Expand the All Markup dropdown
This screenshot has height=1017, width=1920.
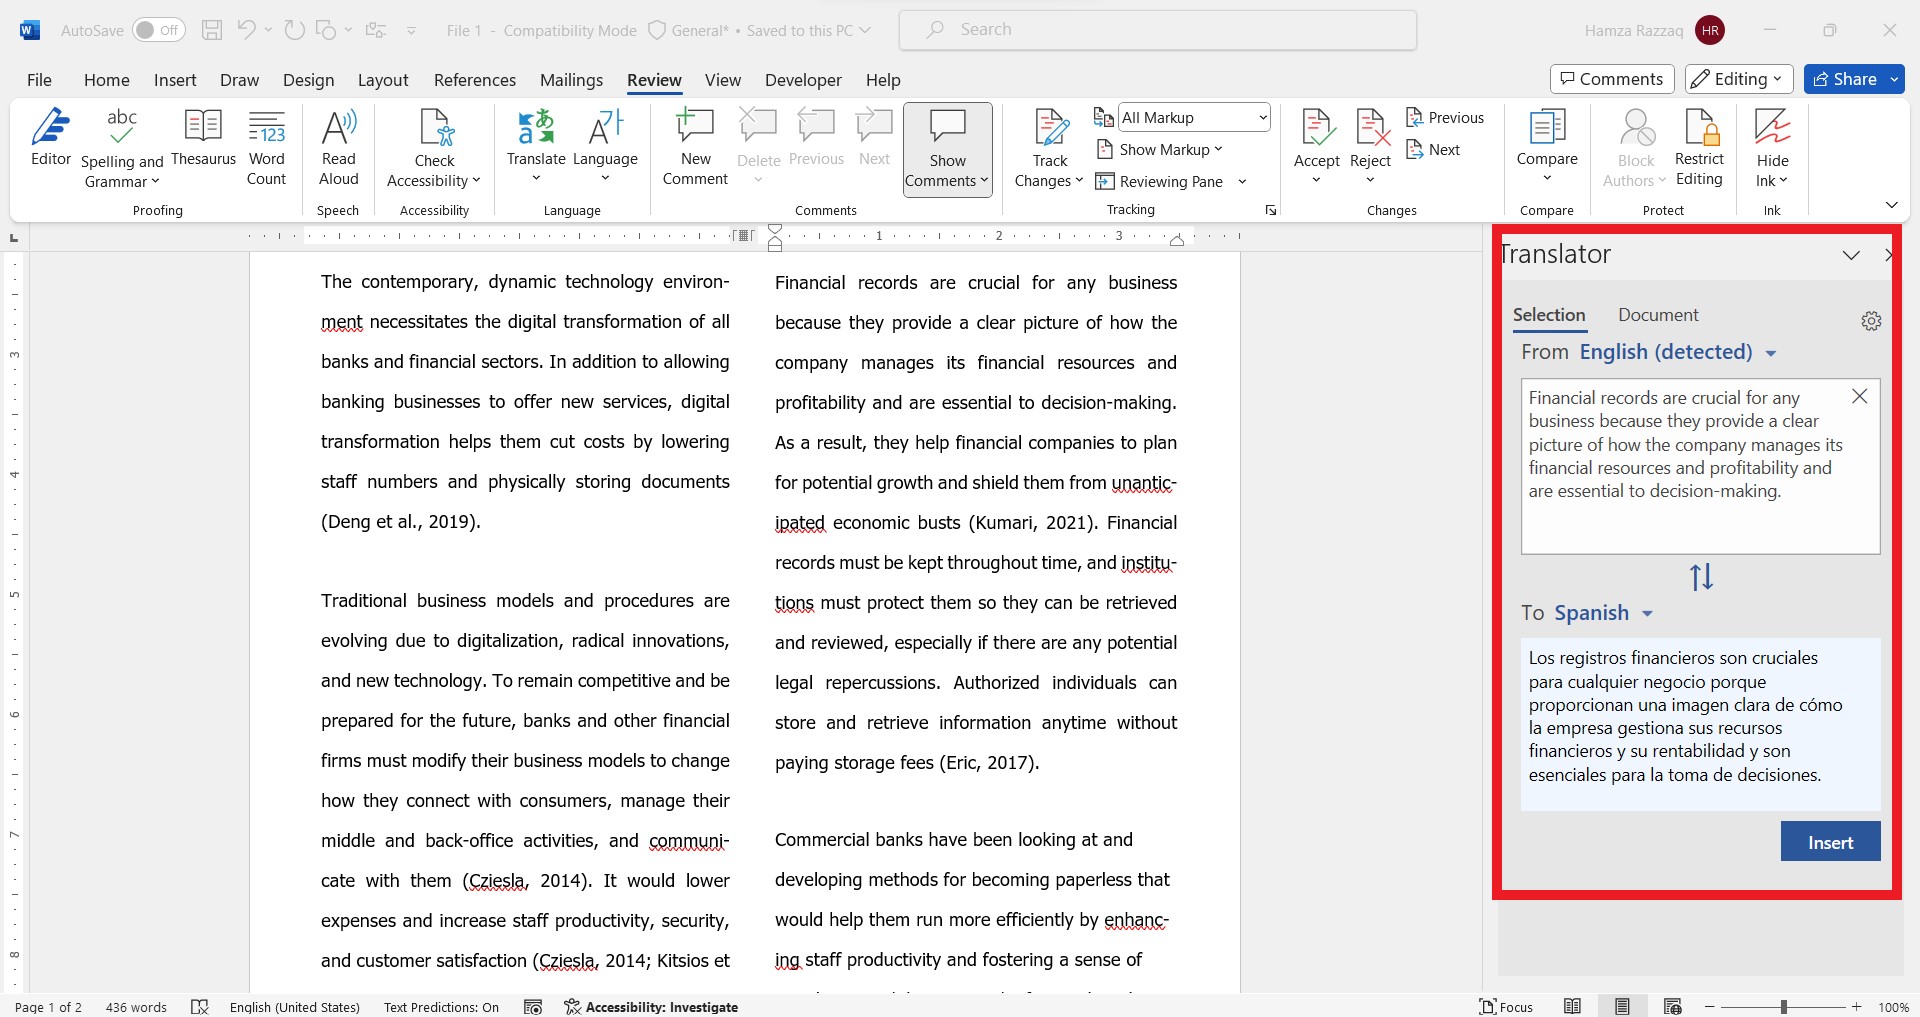1262,118
